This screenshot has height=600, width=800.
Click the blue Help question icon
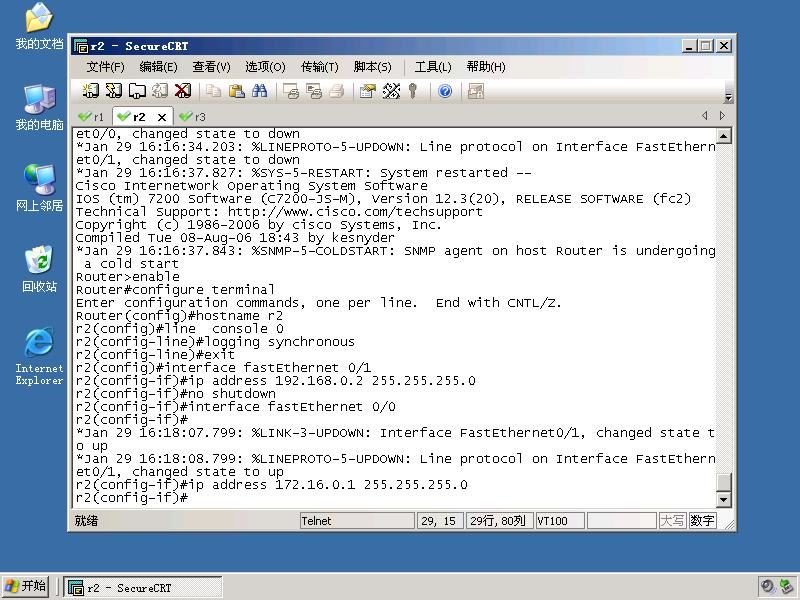445,91
